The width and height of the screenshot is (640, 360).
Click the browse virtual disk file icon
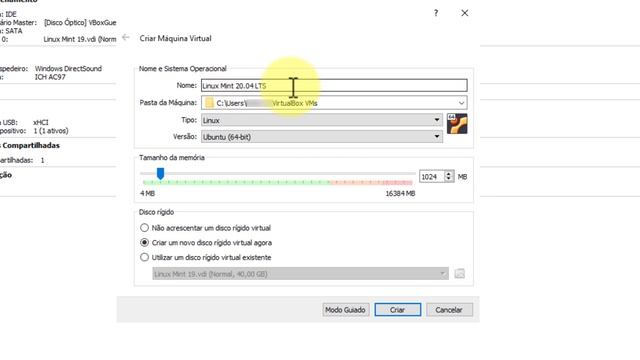coord(460,273)
